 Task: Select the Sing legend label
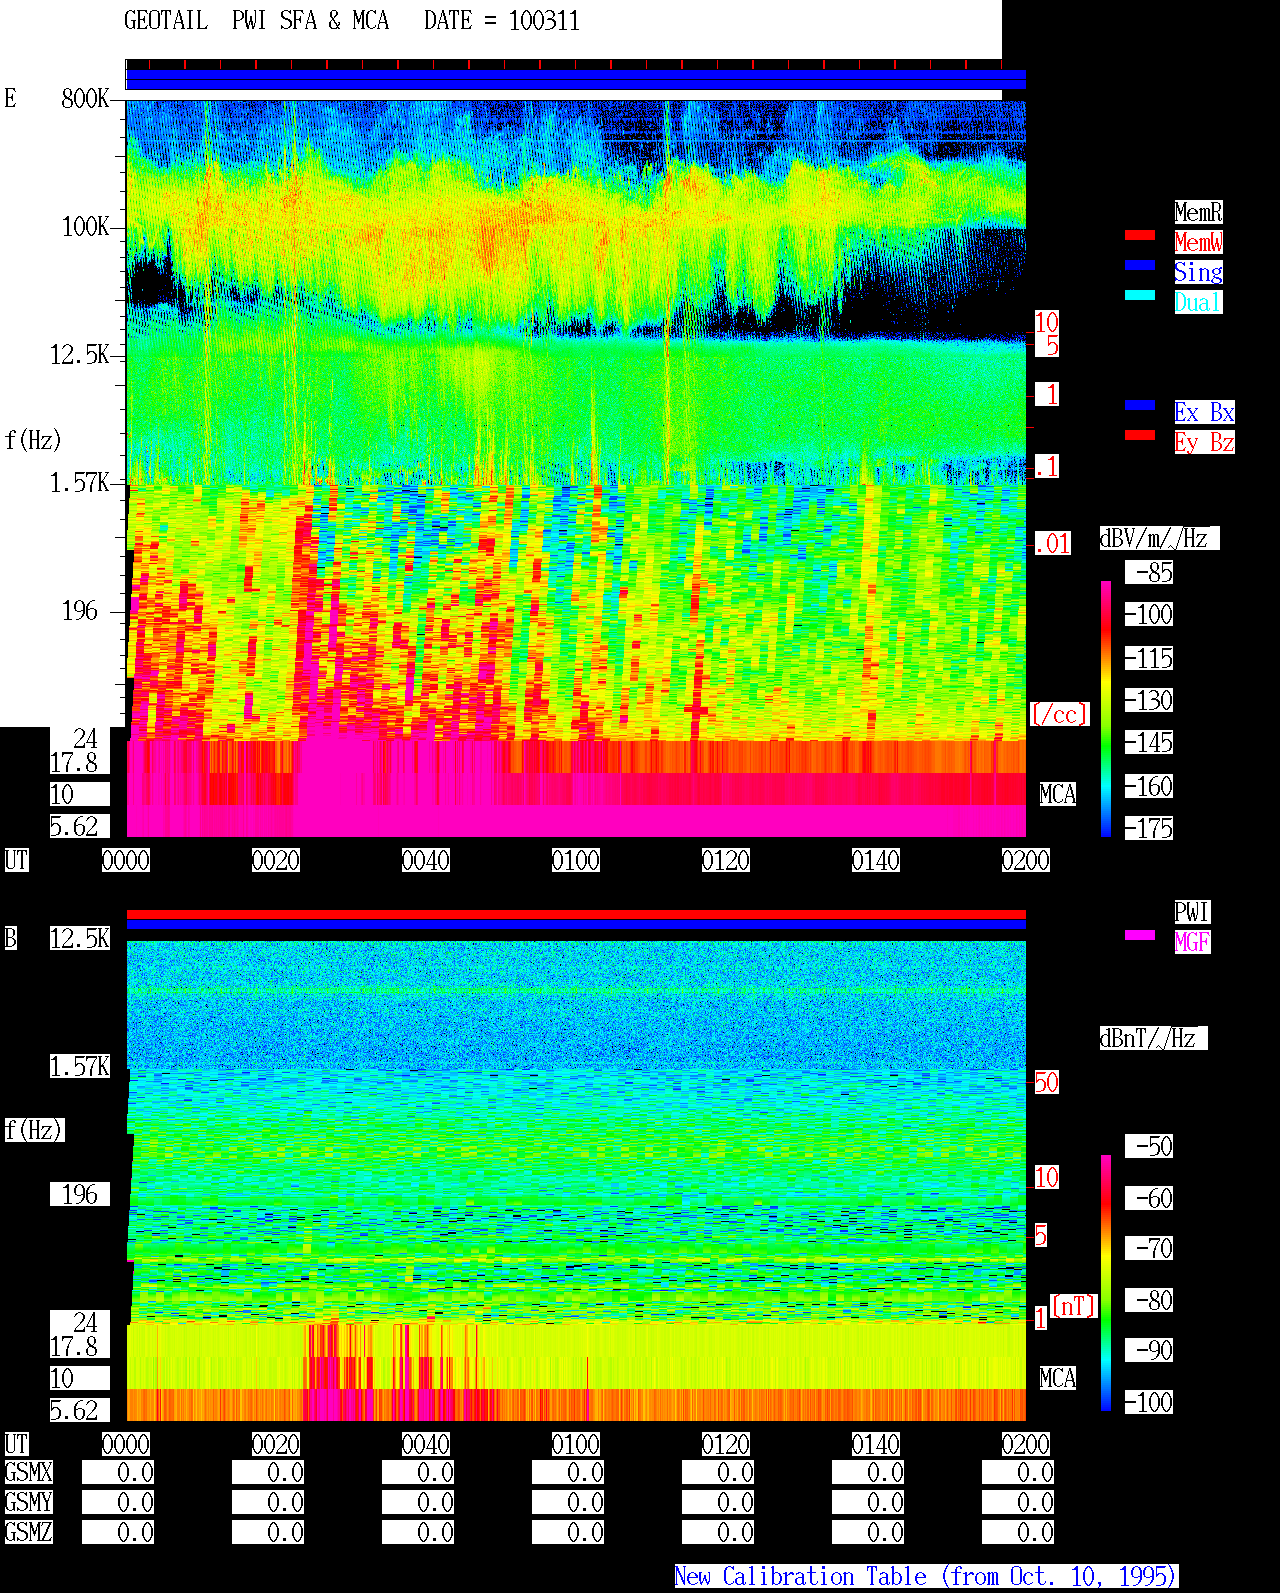(x=1198, y=272)
